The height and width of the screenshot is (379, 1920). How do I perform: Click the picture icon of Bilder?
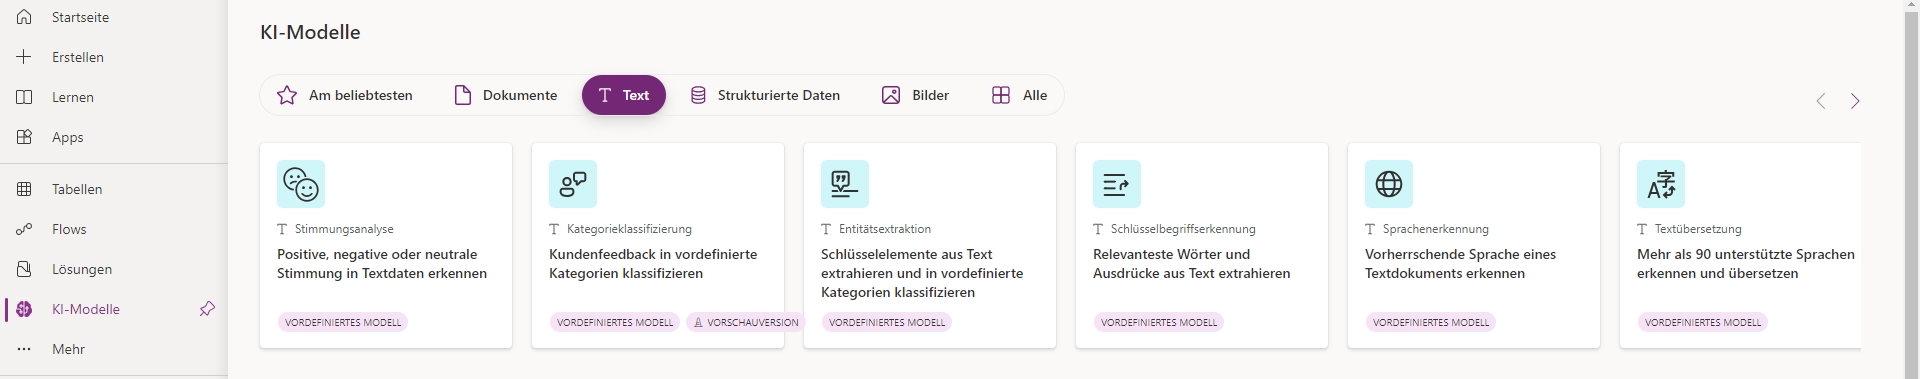pyautogui.click(x=891, y=95)
